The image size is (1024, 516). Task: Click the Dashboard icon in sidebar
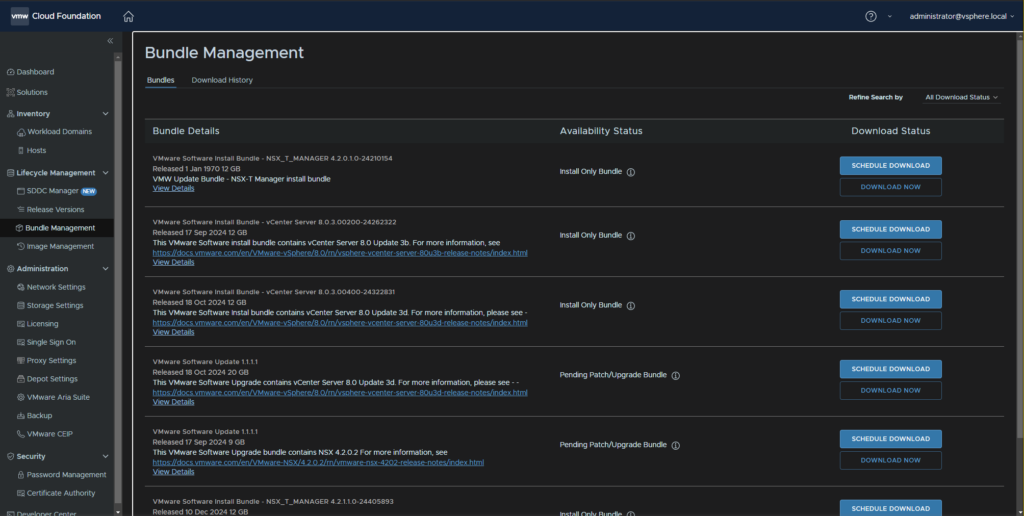[10, 72]
